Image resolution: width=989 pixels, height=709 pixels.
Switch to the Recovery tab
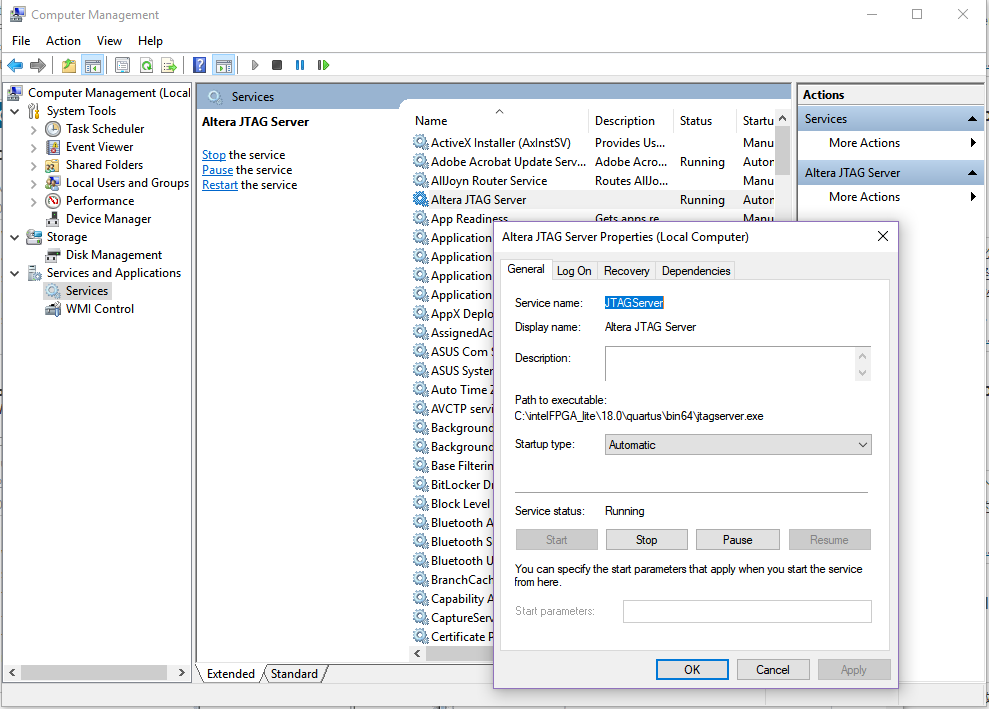tap(626, 271)
